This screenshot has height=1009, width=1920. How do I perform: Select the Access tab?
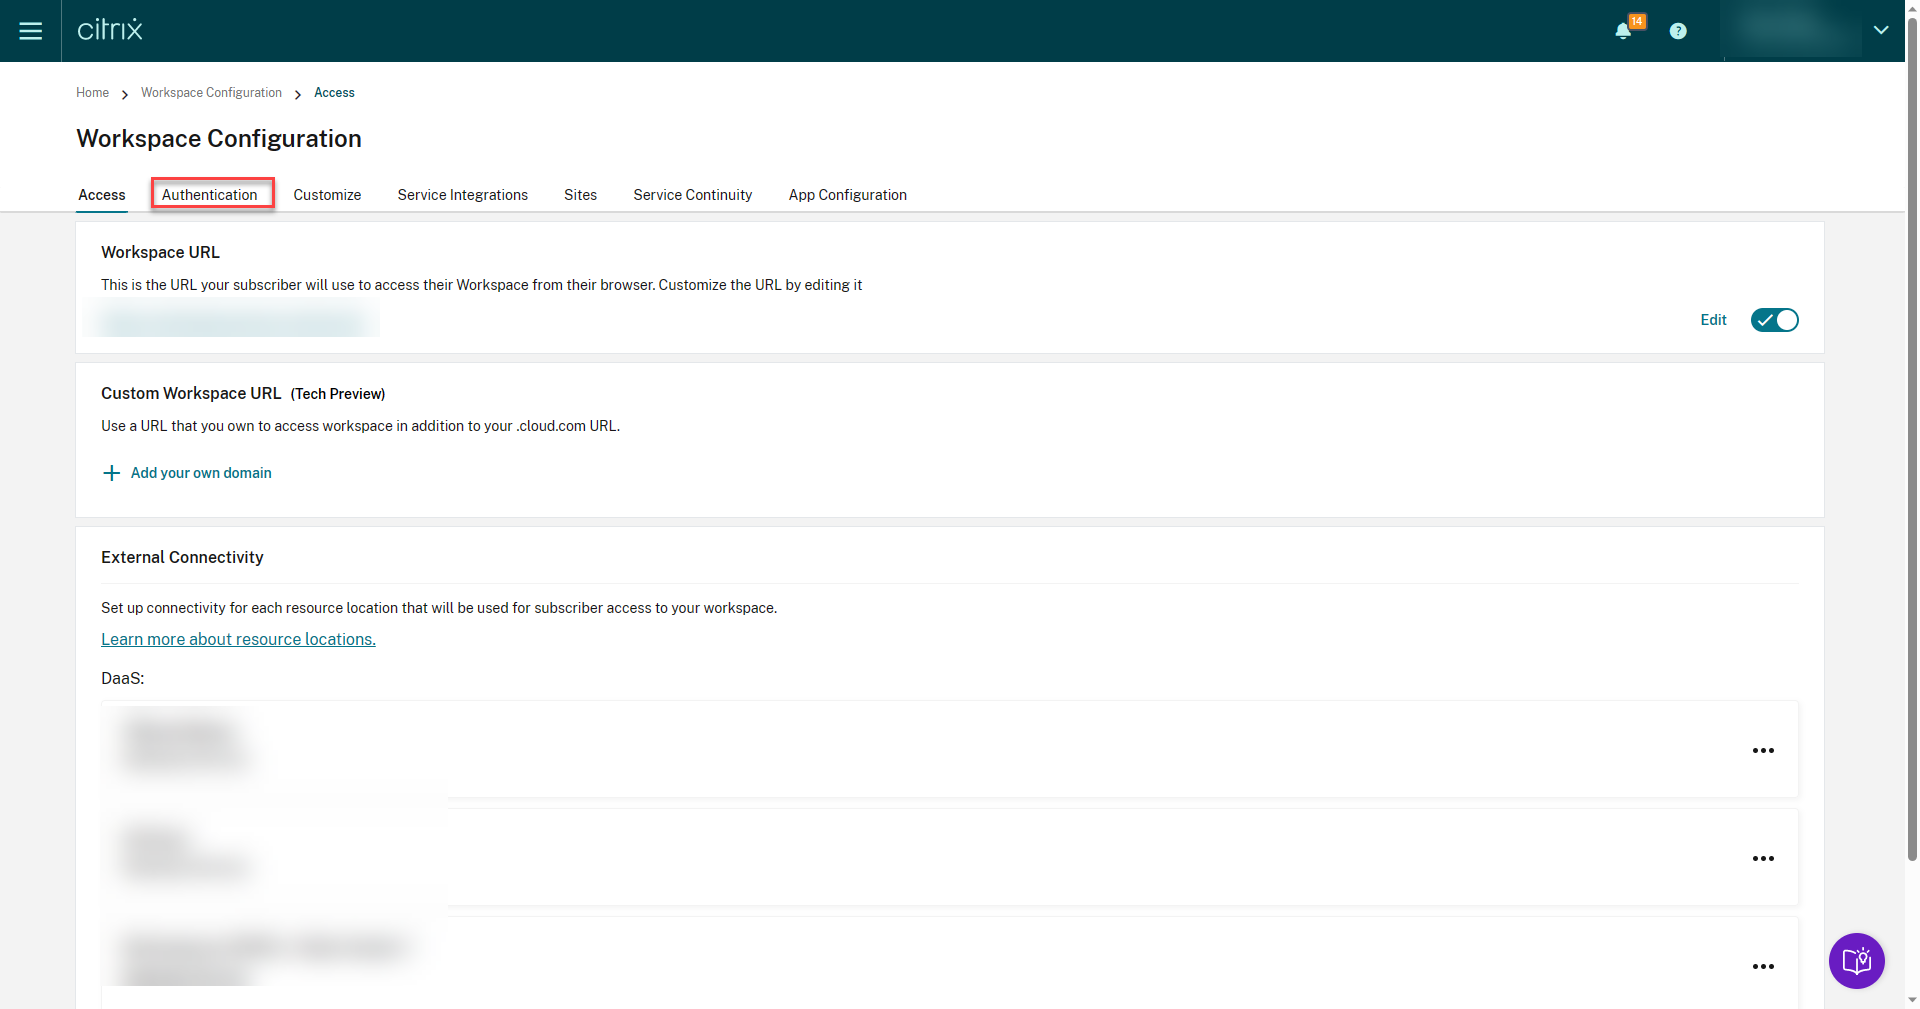click(102, 195)
